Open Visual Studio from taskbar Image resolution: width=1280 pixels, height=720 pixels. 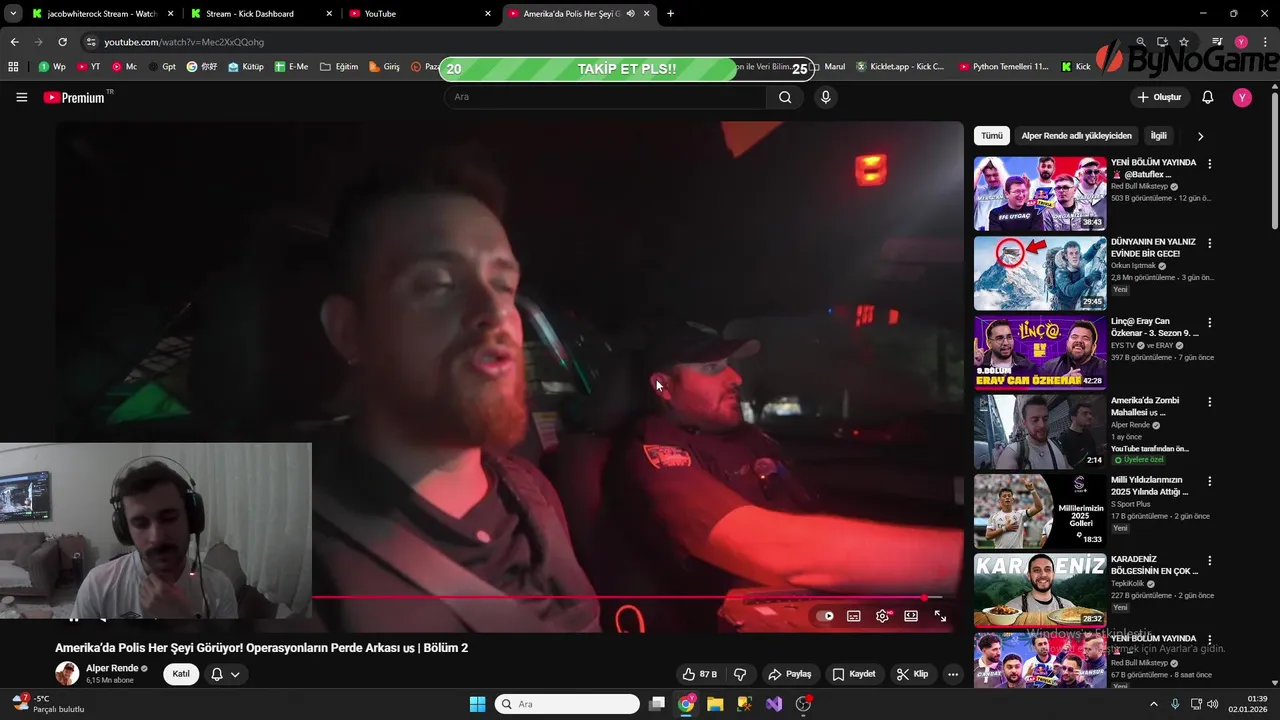[774, 704]
